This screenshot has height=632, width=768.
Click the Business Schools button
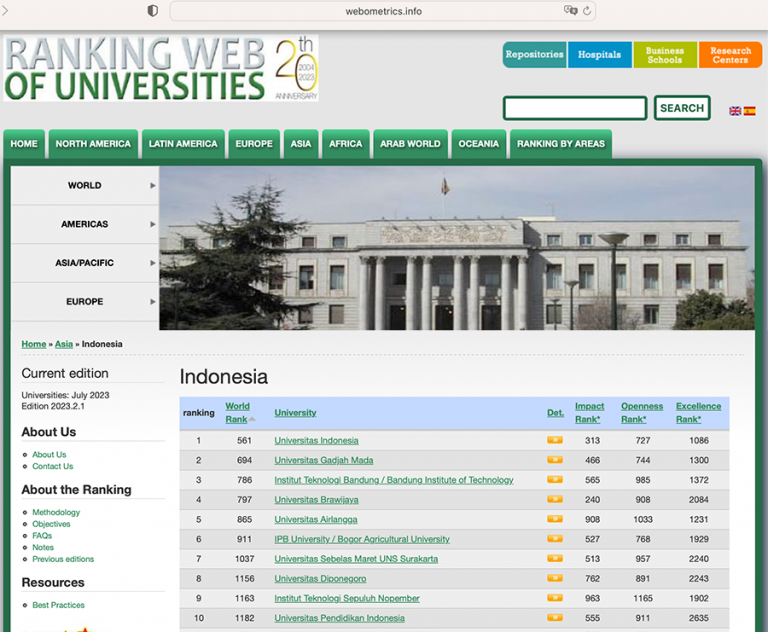[x=665, y=54]
